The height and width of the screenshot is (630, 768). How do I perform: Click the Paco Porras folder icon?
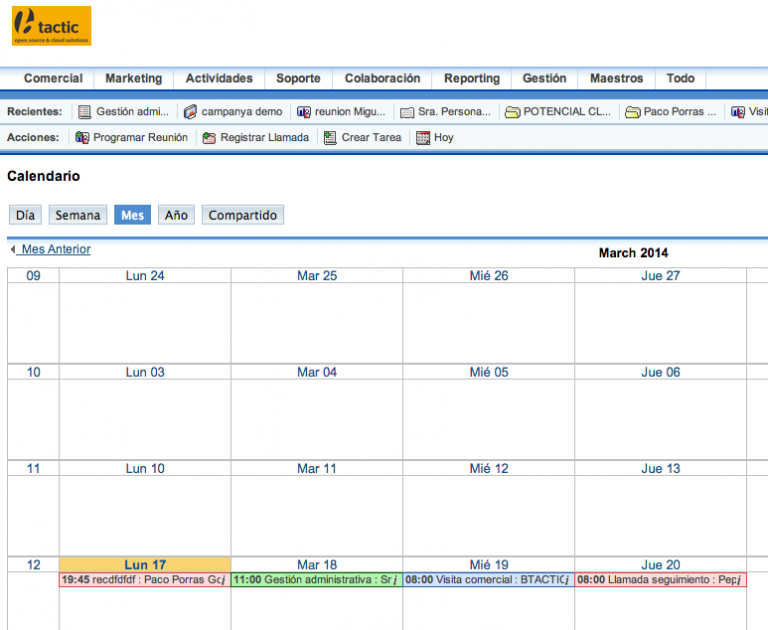tap(633, 112)
